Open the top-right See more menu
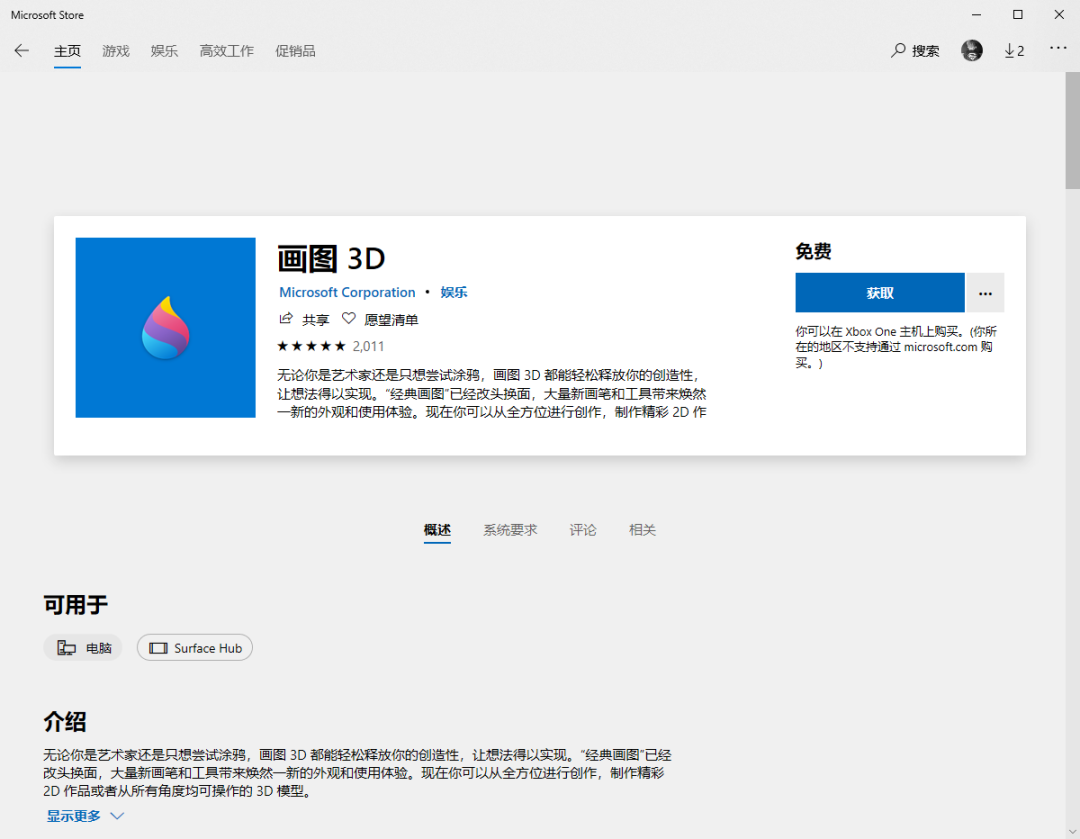1080x839 pixels. (x=1058, y=48)
